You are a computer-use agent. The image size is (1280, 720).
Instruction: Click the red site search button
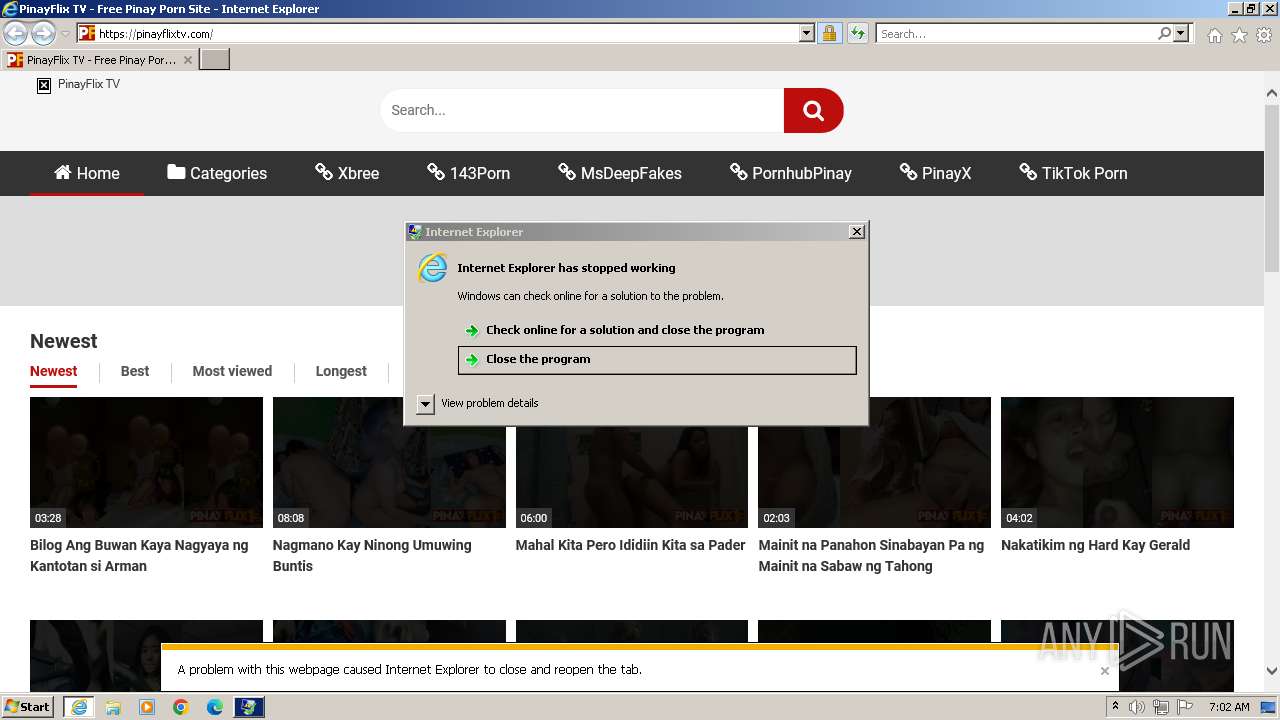tap(814, 110)
